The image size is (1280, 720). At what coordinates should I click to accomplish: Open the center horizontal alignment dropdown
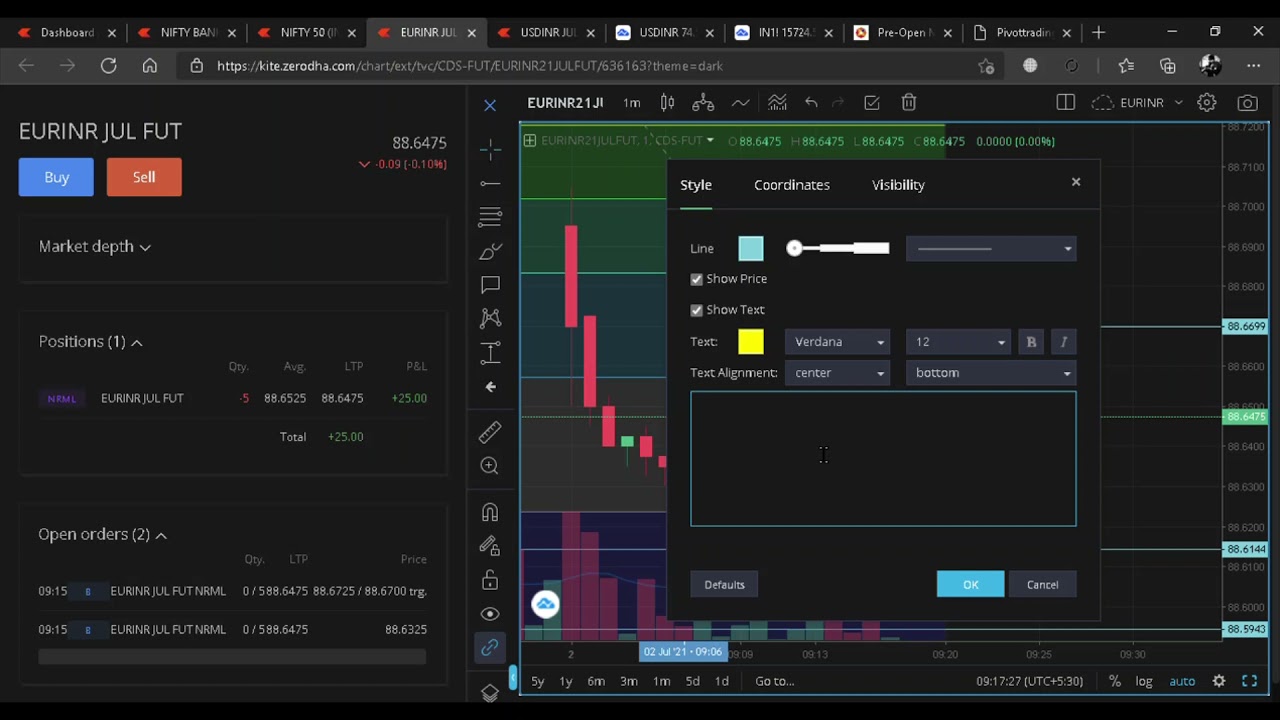838,373
